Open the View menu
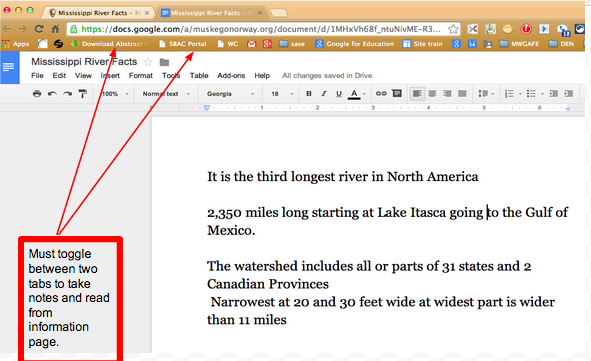591x361 pixels. coord(83,75)
